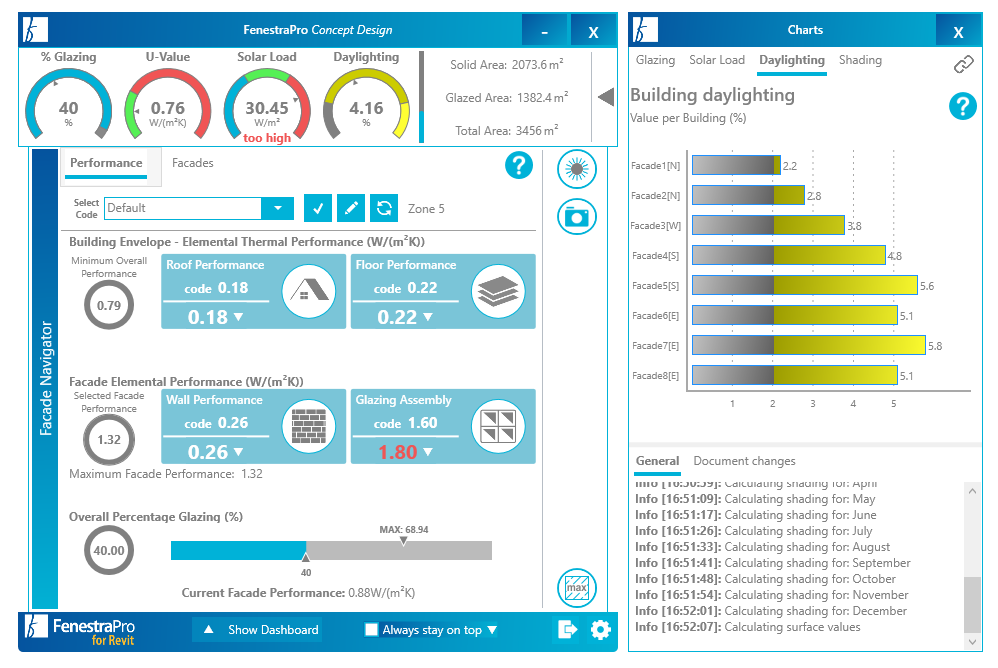Open the Document changes tab
Screen dimensions: 998x668
click(744, 461)
